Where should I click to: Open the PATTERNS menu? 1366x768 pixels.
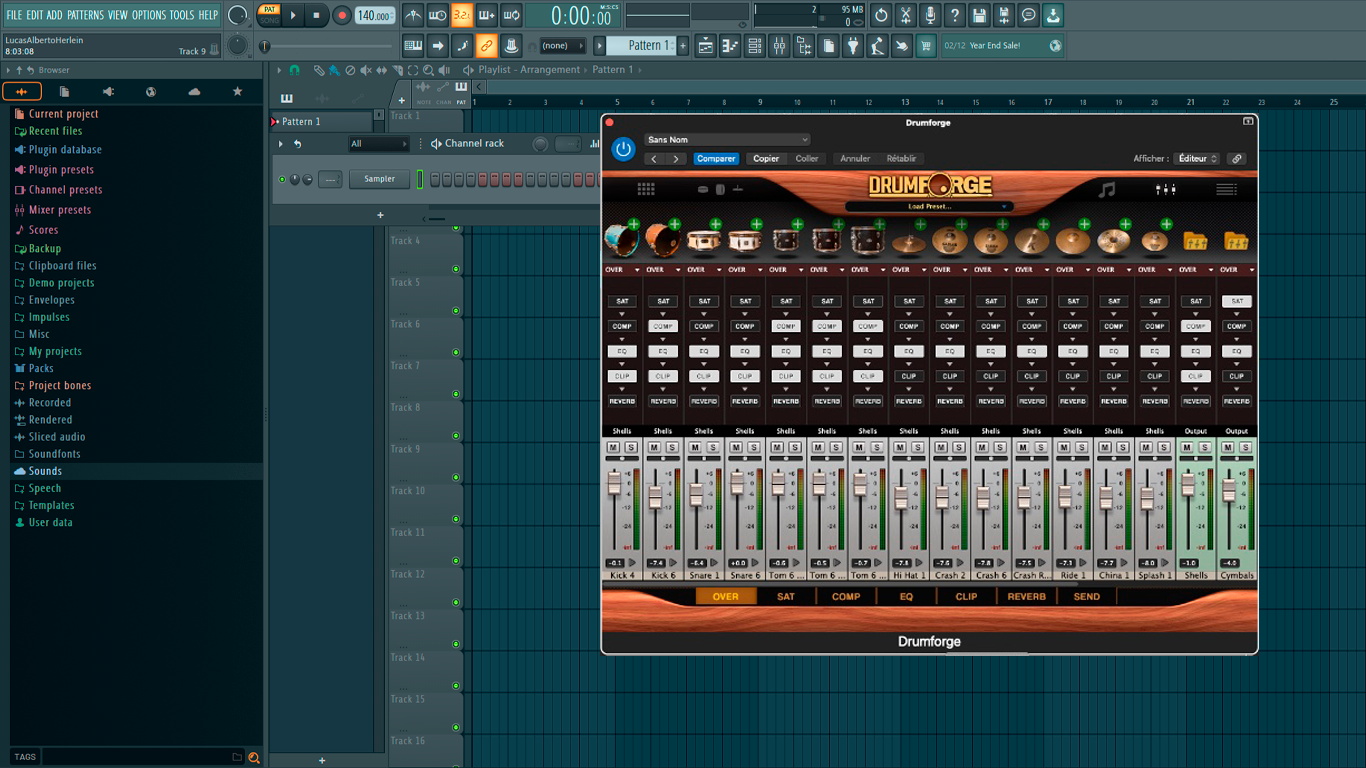[x=85, y=15]
